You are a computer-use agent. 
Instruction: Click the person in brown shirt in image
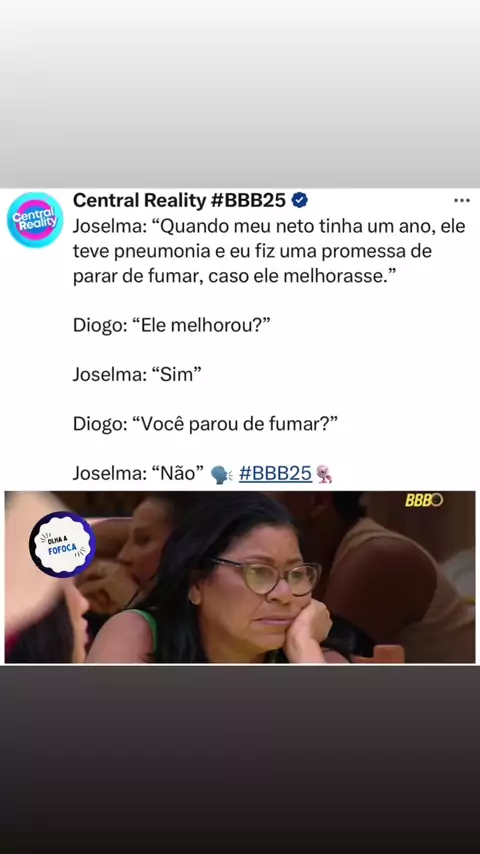tap(398, 588)
